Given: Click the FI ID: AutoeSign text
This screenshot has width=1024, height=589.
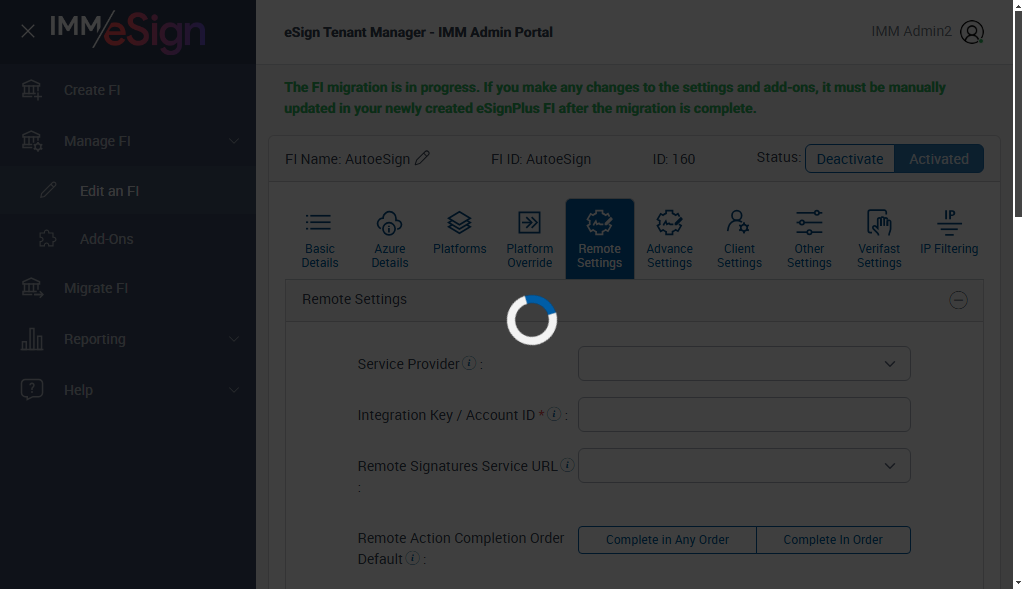Looking at the screenshot, I should (x=541, y=159).
